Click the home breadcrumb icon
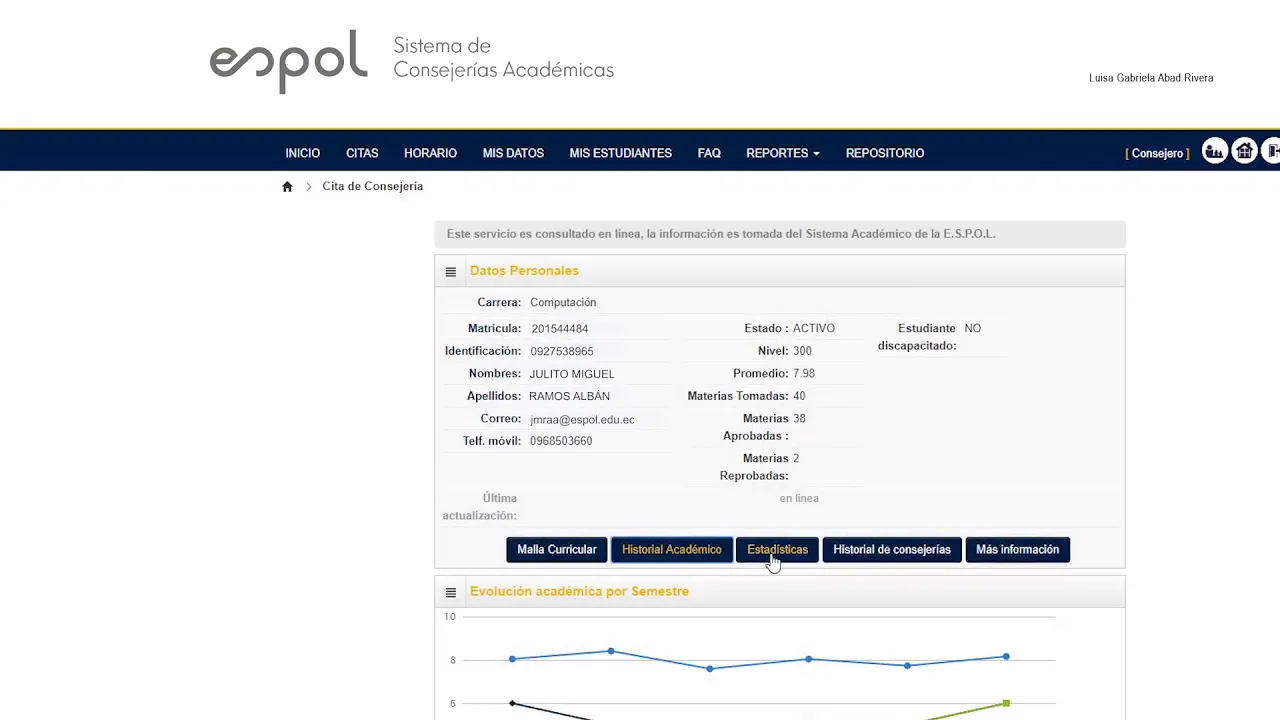This screenshot has width=1280, height=720. 287,187
